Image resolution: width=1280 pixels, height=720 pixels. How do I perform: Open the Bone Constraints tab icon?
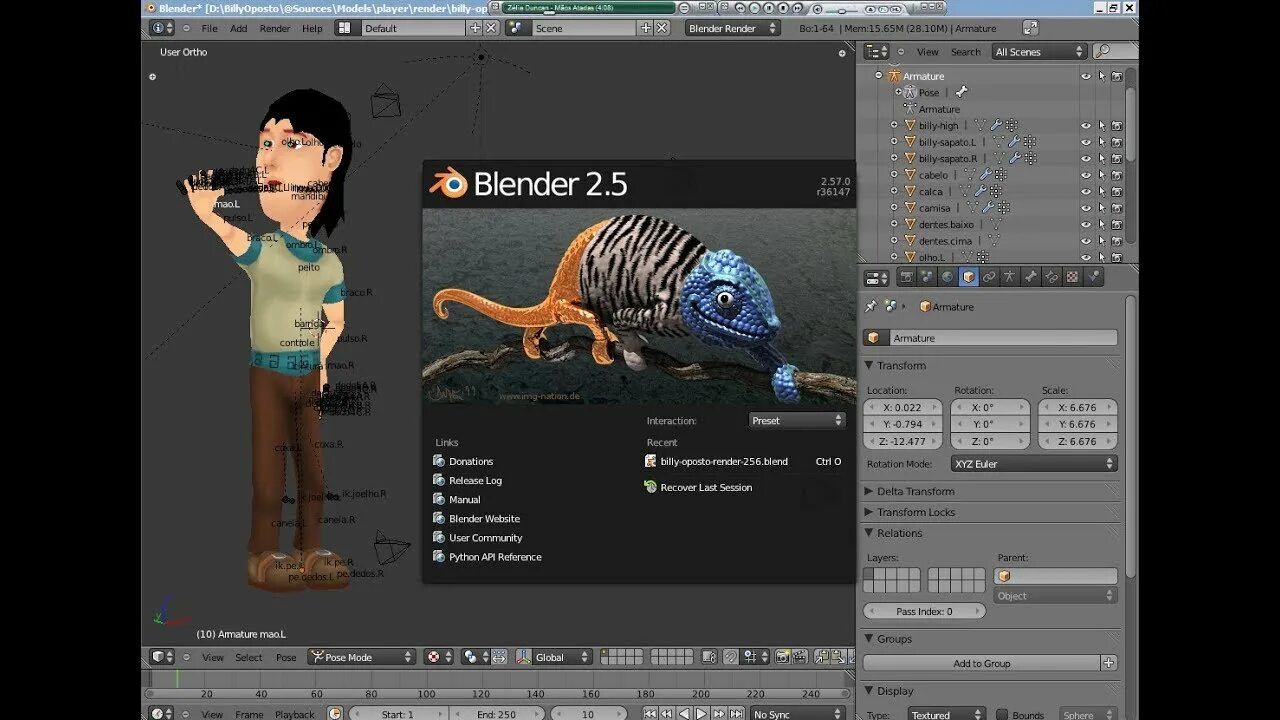click(1052, 277)
